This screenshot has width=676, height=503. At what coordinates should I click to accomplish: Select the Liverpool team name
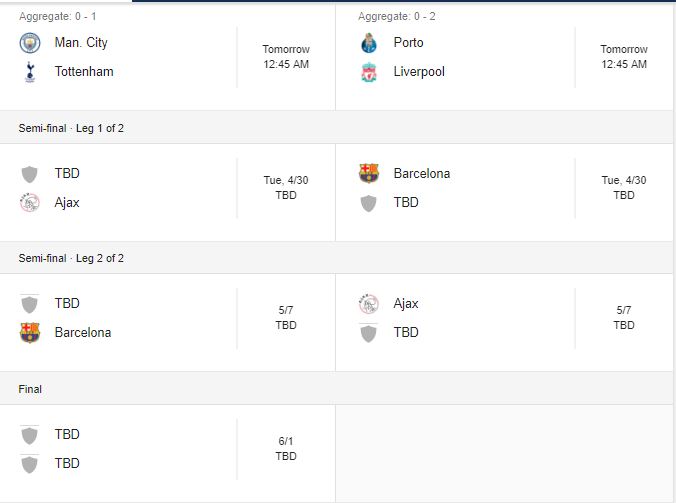tap(419, 72)
